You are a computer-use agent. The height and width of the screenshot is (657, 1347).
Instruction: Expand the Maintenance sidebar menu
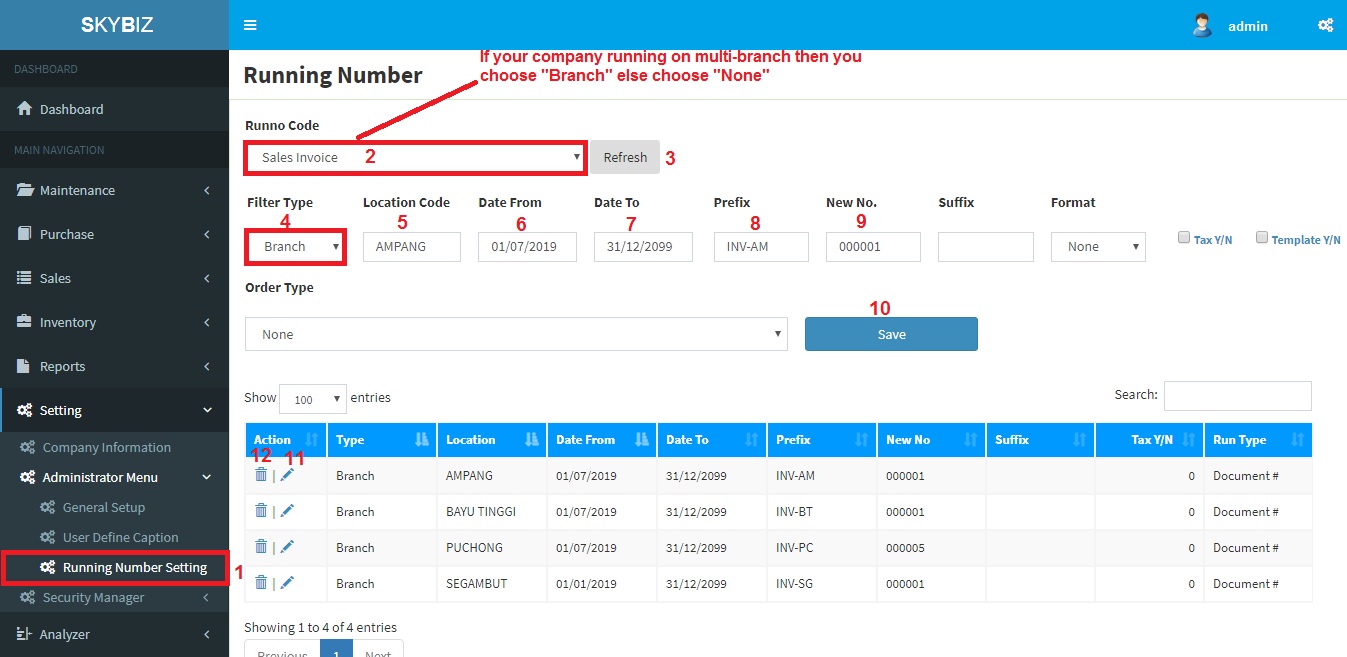[x=114, y=190]
